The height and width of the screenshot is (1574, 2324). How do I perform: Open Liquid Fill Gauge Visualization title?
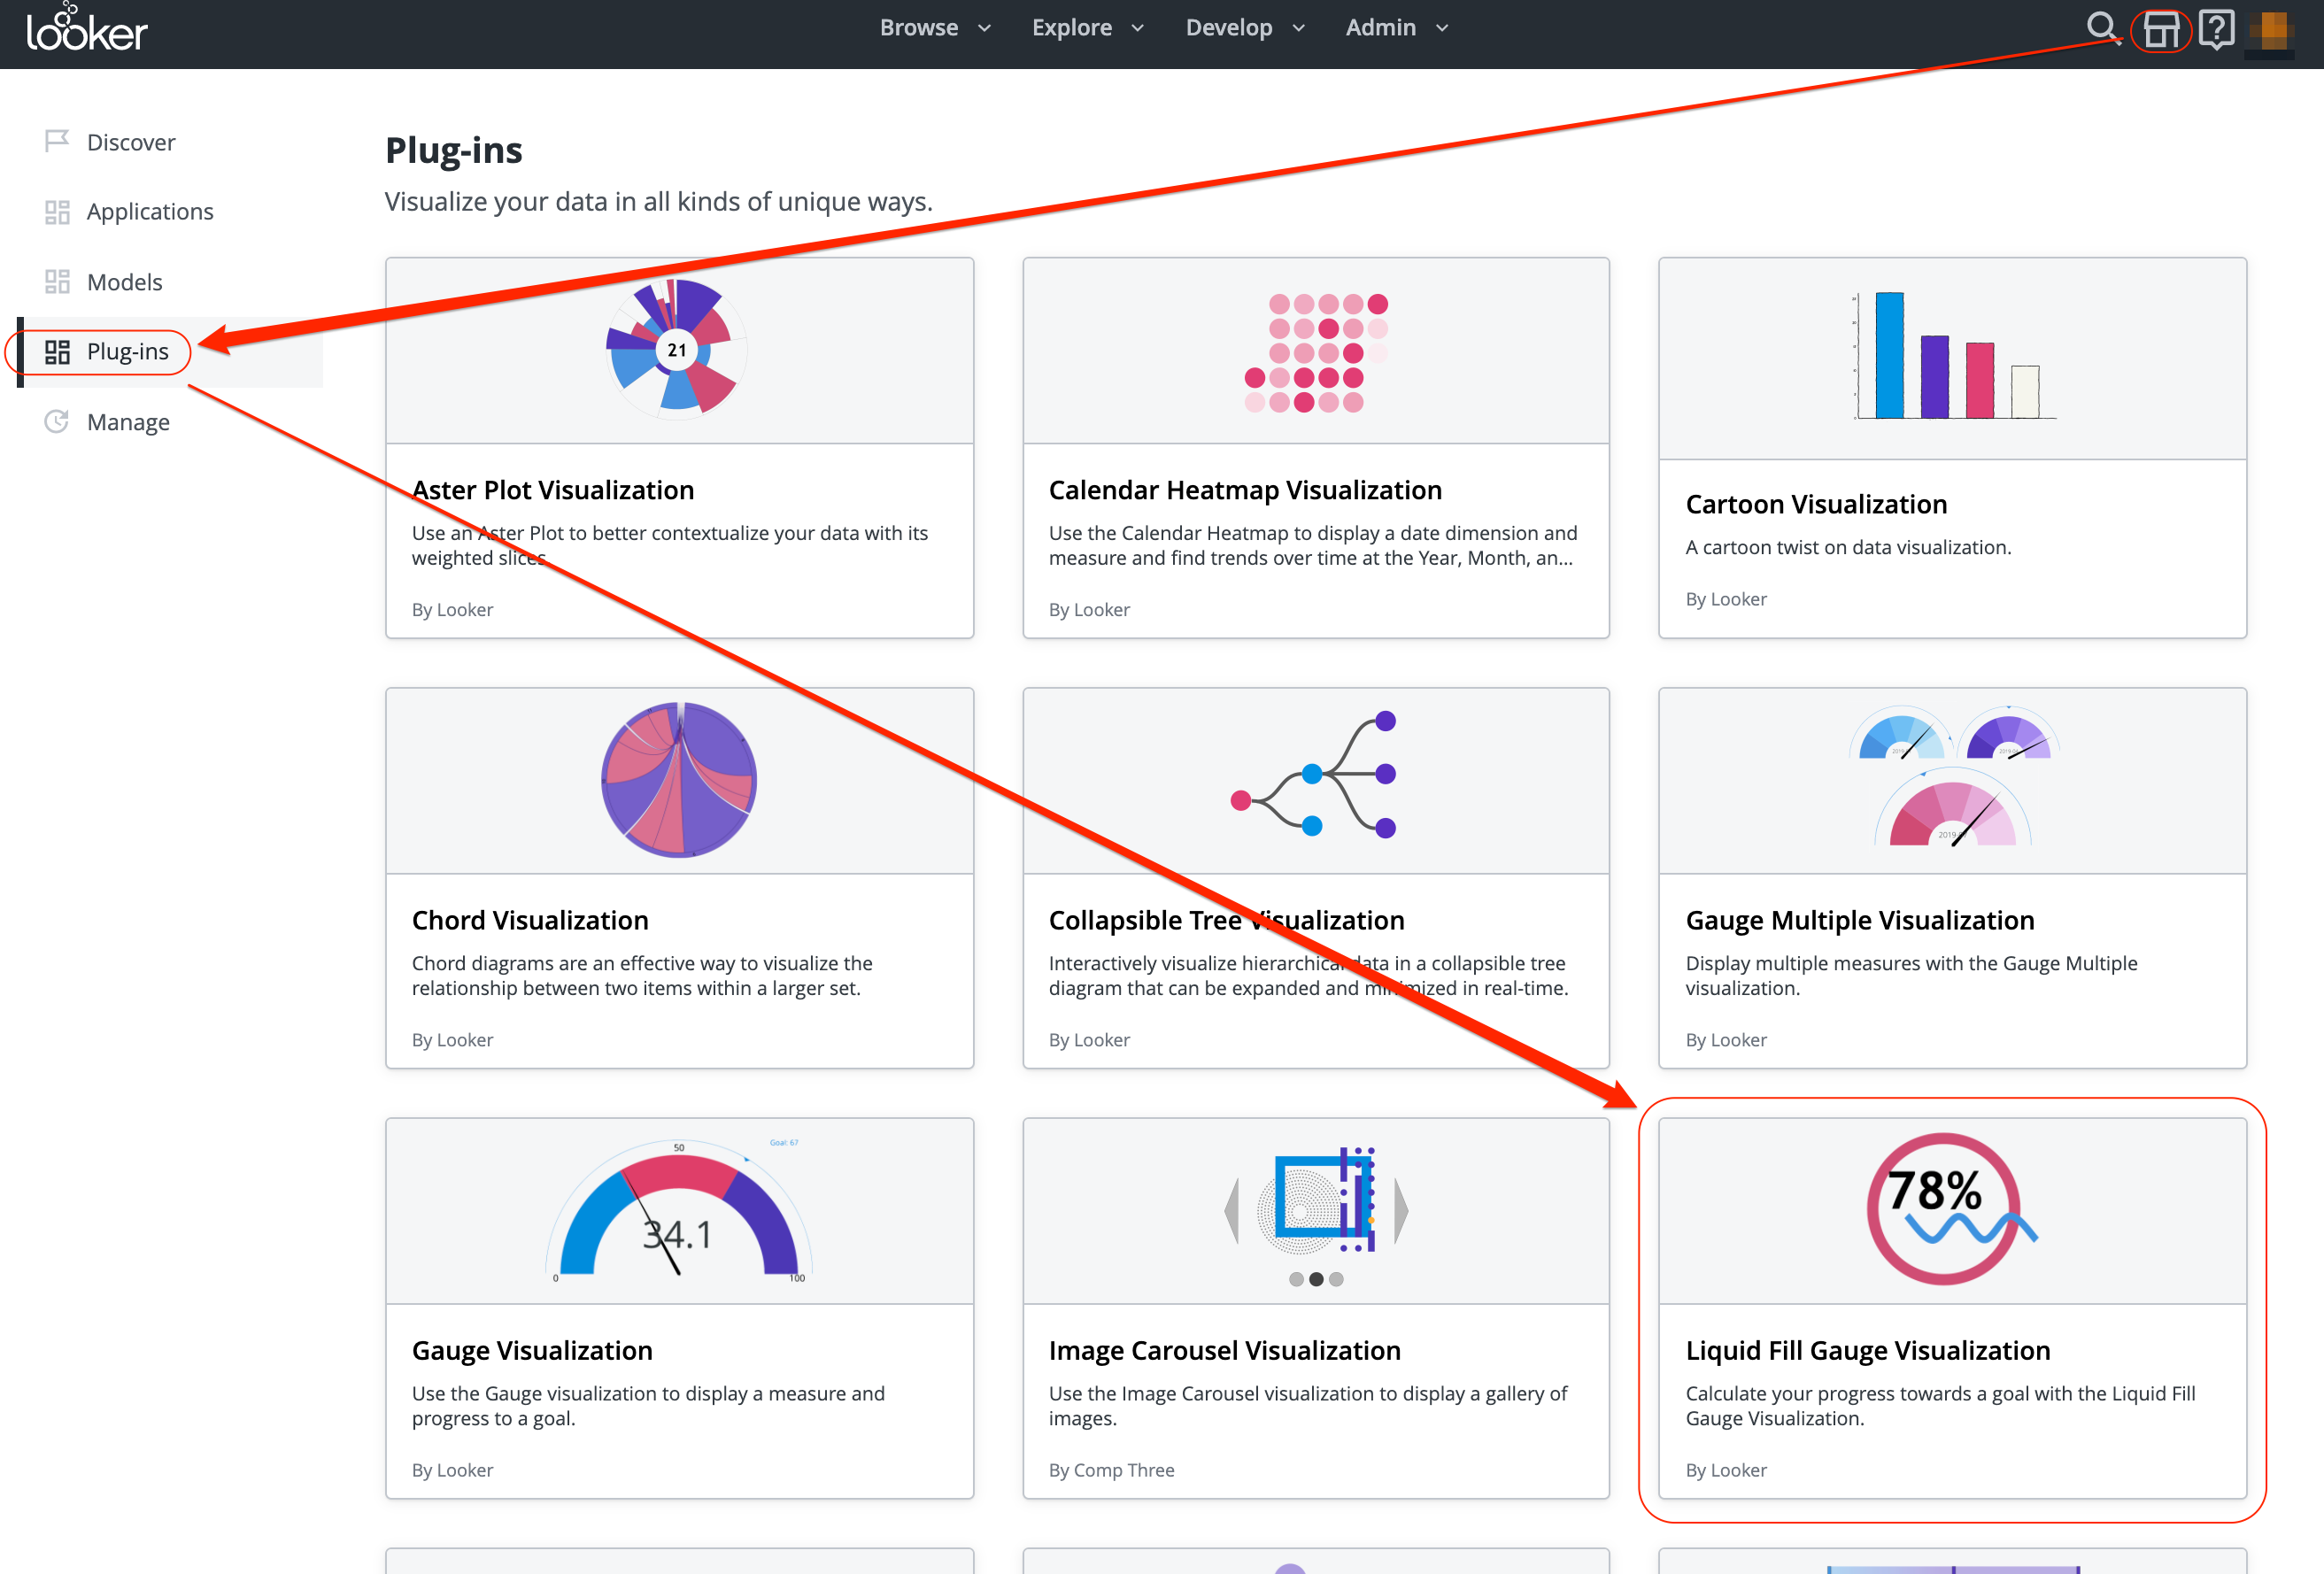point(1867,1350)
